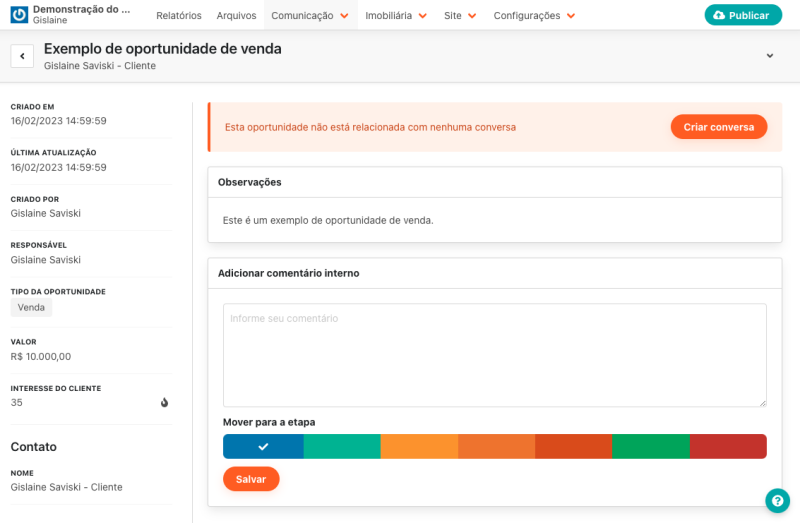Image resolution: width=800 pixels, height=523 pixels.
Task: Click the cloud upload icon in Publicar
Action: [x=719, y=16]
